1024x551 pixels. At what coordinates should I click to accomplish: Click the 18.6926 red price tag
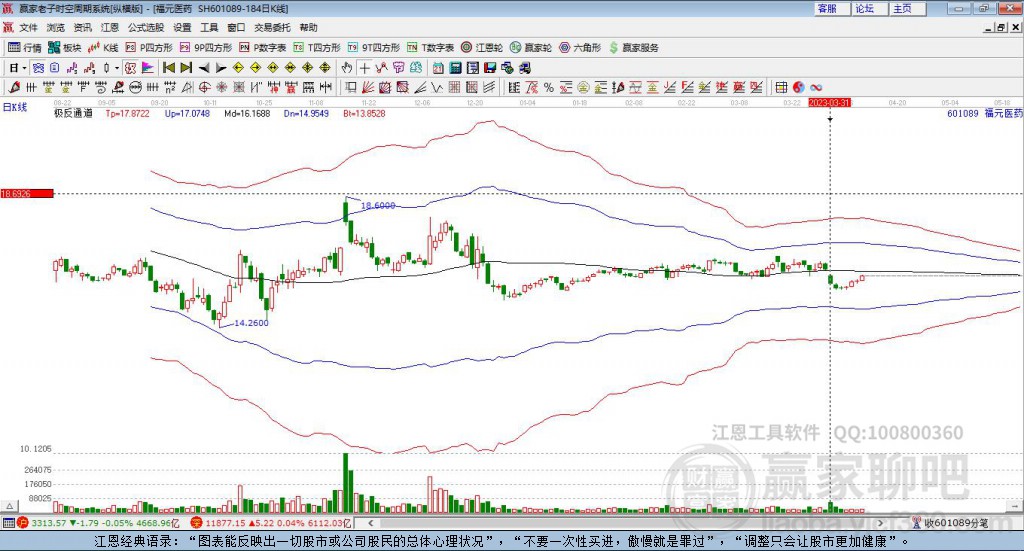pyautogui.click(x=27, y=193)
